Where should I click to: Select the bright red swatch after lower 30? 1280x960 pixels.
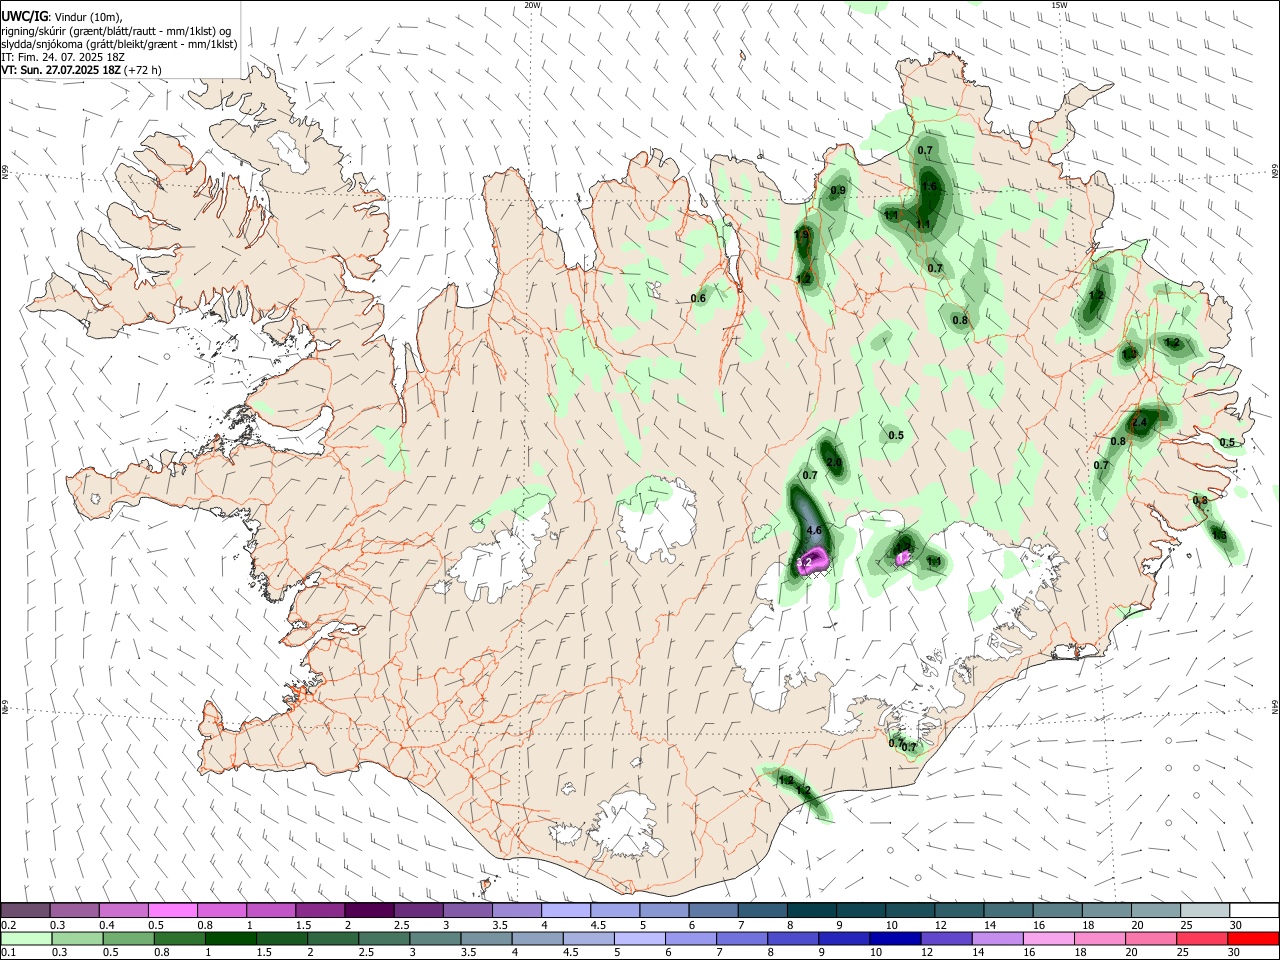pos(1252,938)
